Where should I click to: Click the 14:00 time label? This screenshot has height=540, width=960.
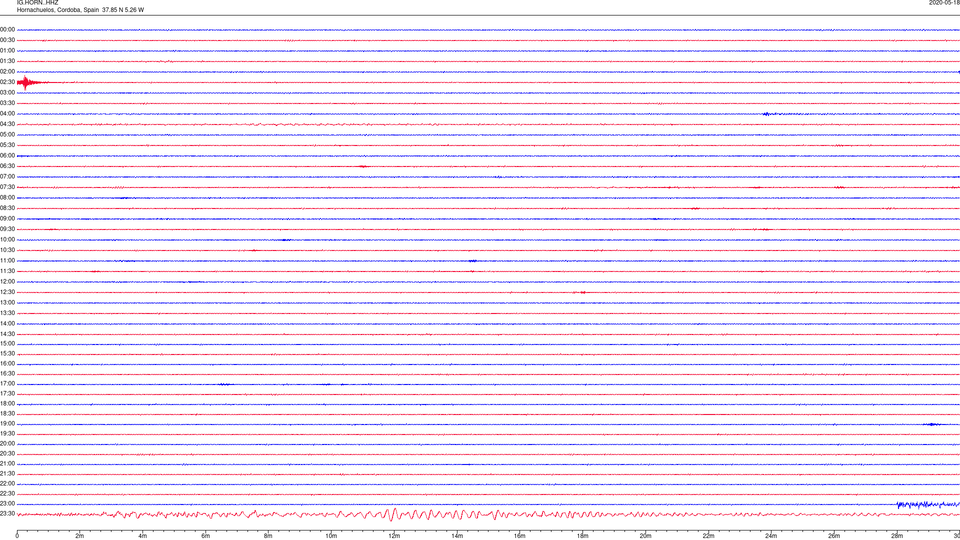pos(7,324)
